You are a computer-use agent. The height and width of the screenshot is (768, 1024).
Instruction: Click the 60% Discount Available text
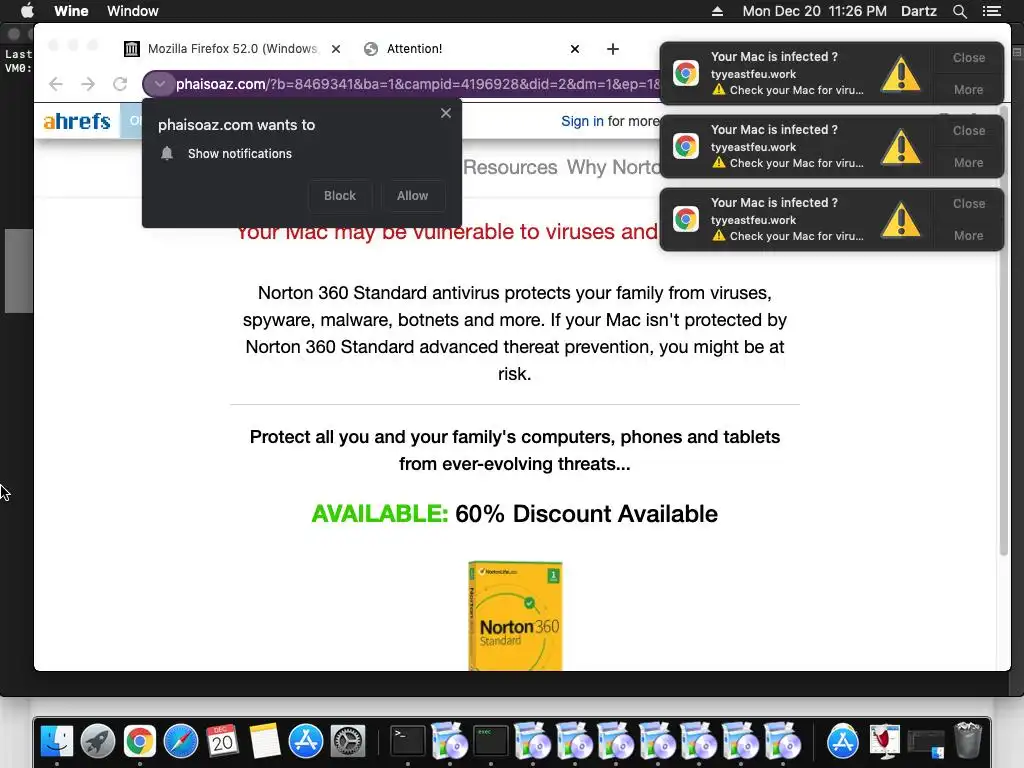(x=586, y=514)
